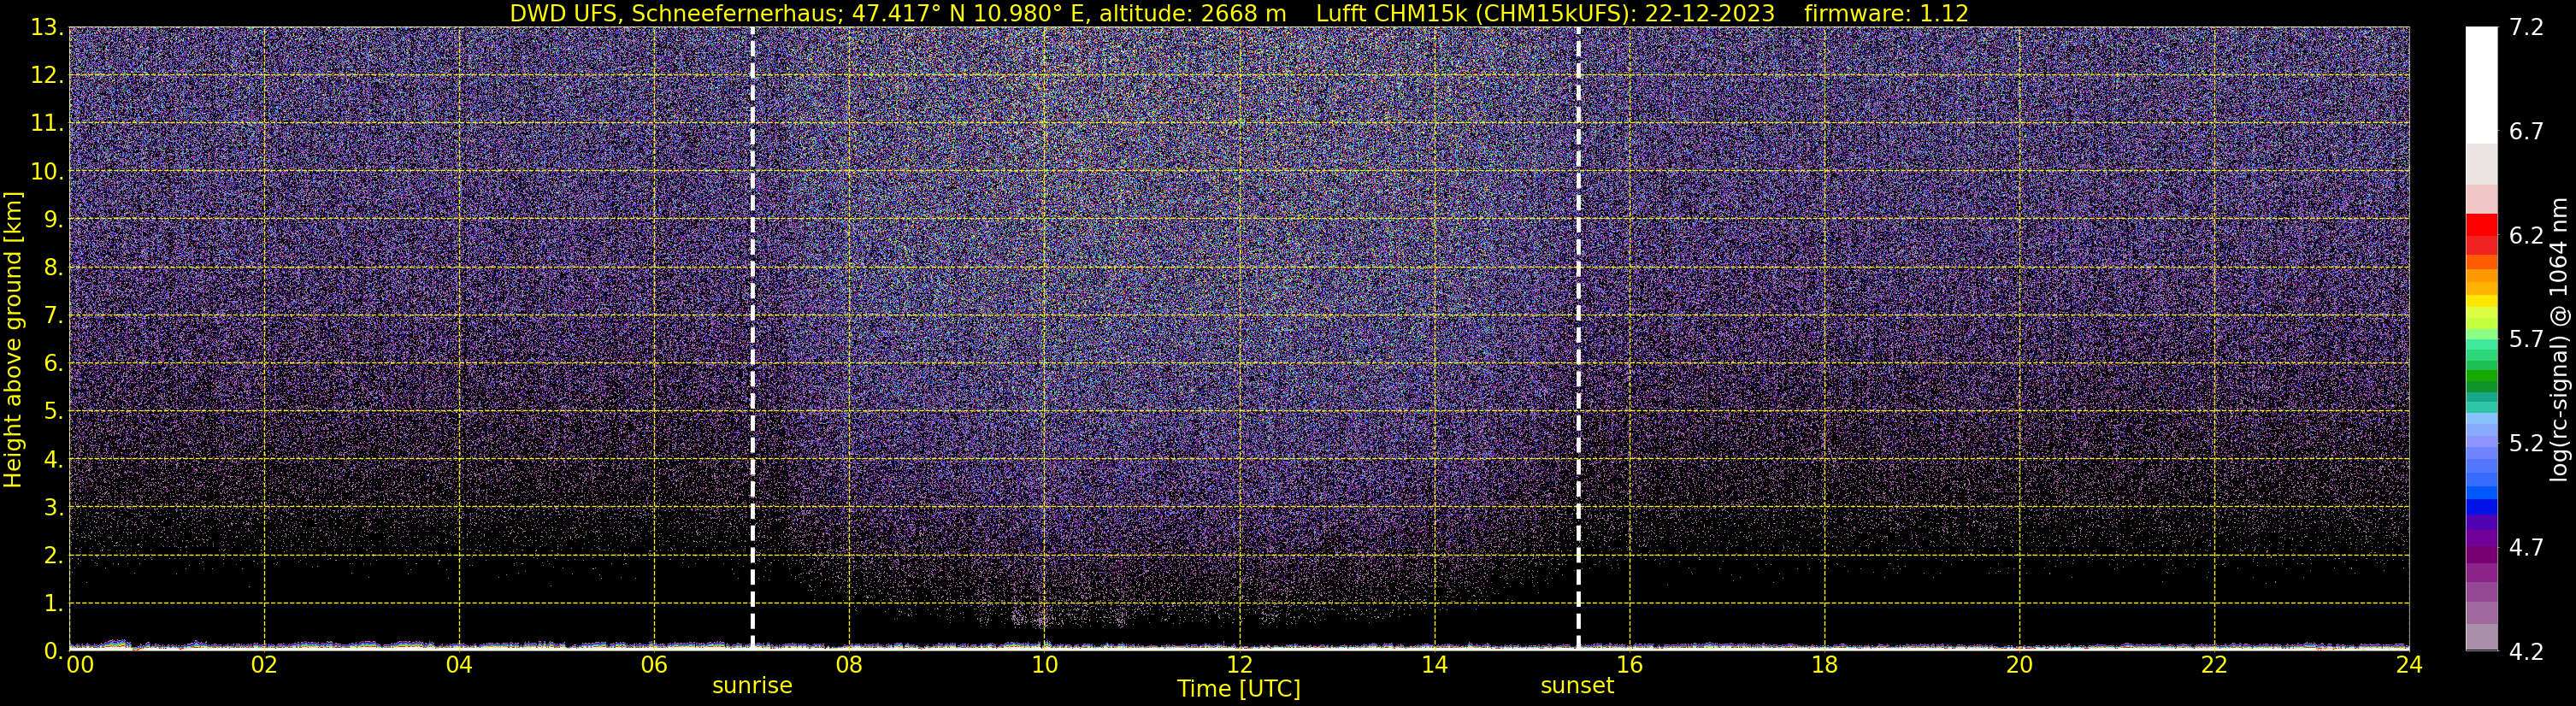The image size is (2576, 706).
Task: Click the x-axis tick label '14'
Action: point(1434,665)
